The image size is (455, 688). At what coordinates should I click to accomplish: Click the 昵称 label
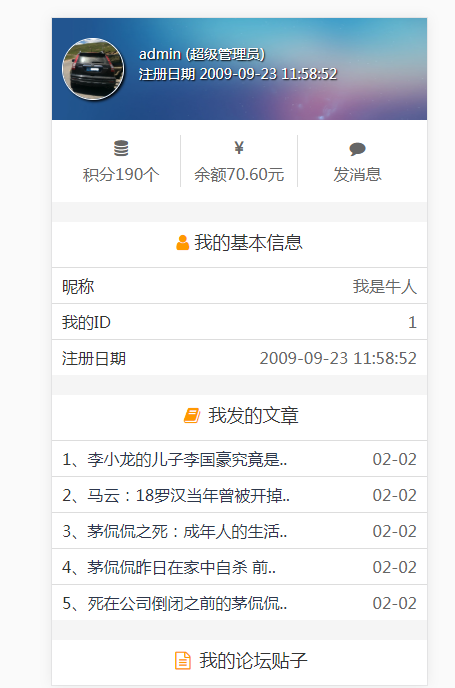tap(78, 287)
